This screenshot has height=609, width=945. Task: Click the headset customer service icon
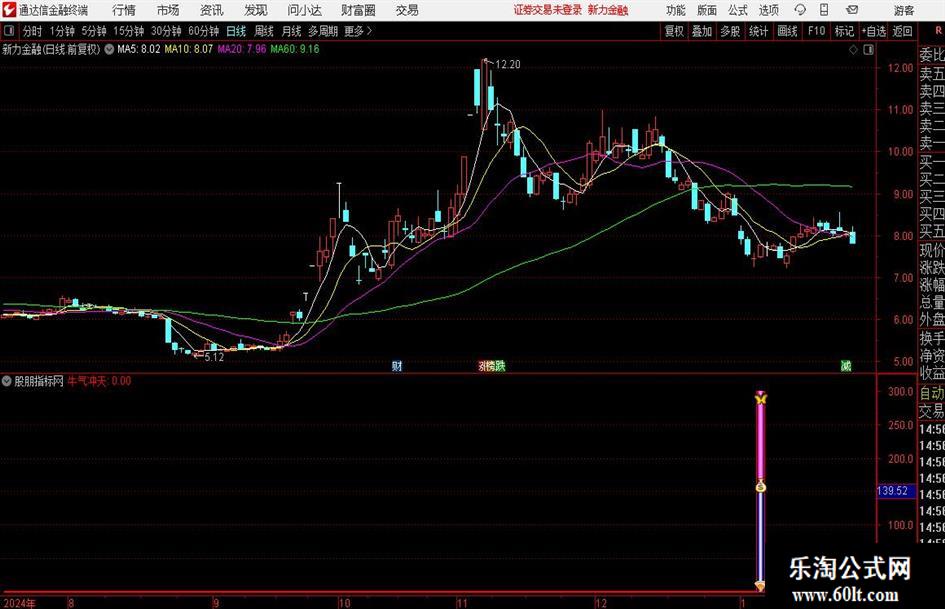(800, 10)
